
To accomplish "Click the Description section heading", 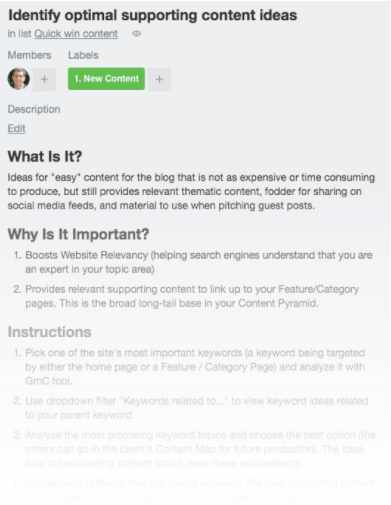I will pos(34,109).
